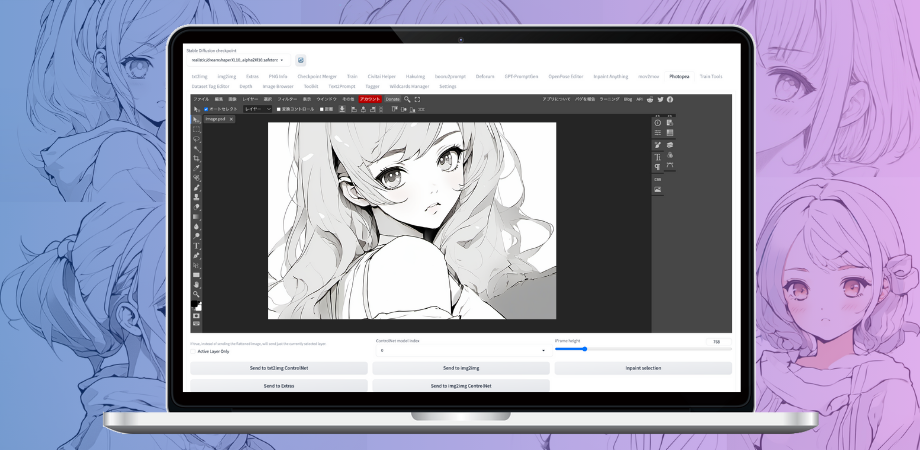Expand the ControlNet model index dropdown
Viewport: 920px width, 450px height.
point(461,351)
